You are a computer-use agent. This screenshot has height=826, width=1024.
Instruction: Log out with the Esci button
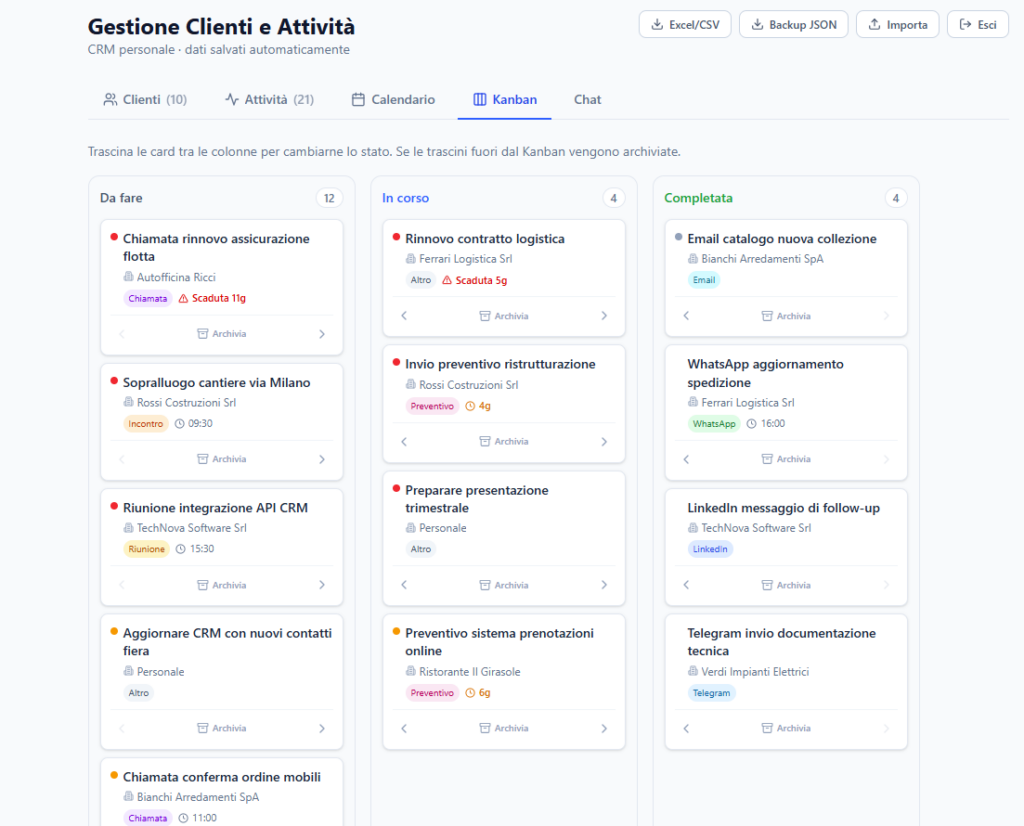click(x=978, y=25)
